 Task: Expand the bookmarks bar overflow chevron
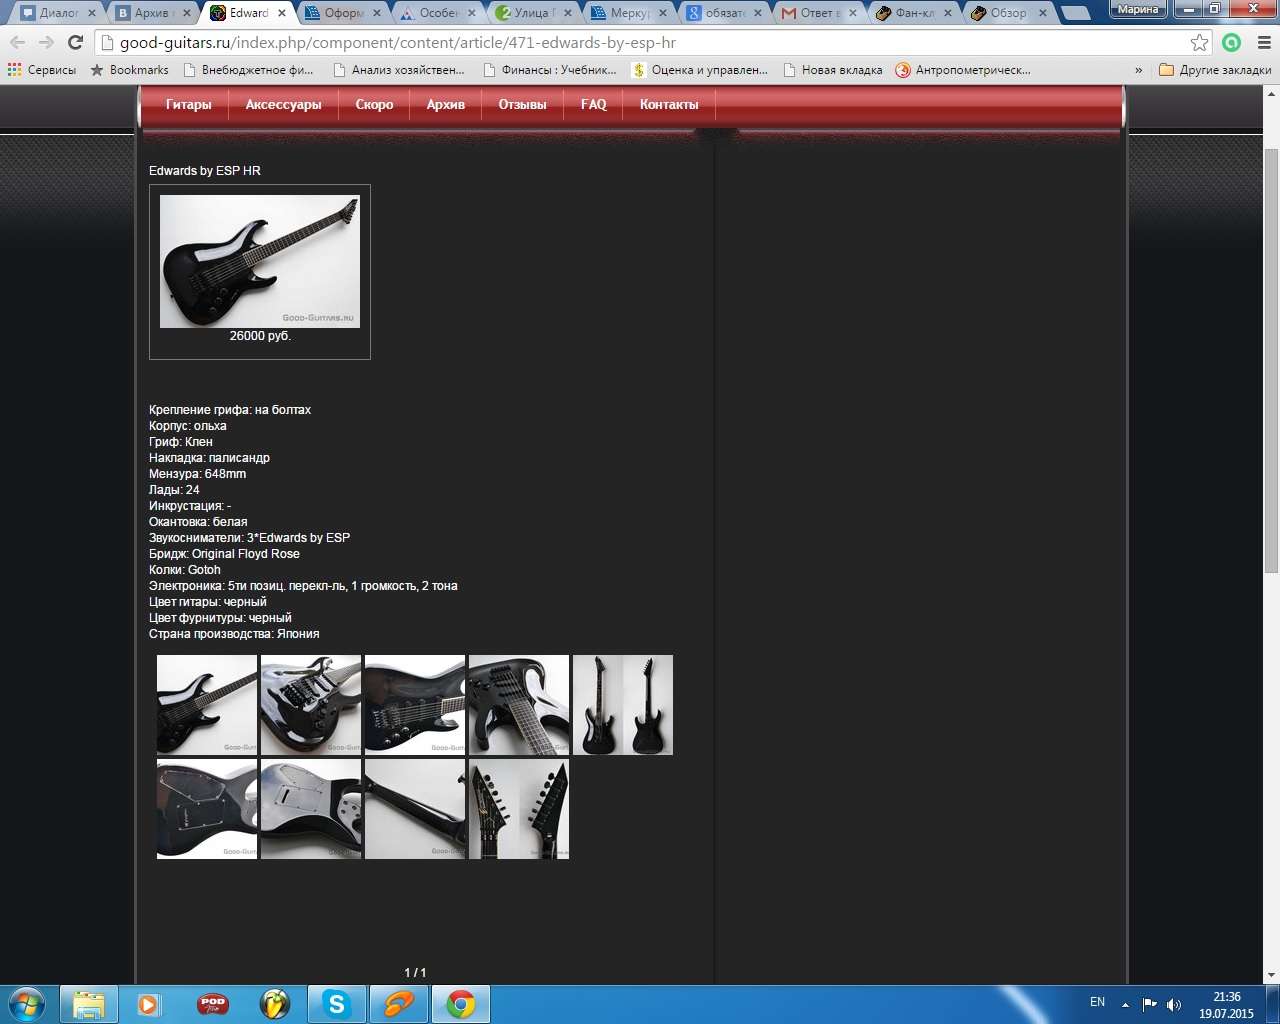(x=1138, y=70)
